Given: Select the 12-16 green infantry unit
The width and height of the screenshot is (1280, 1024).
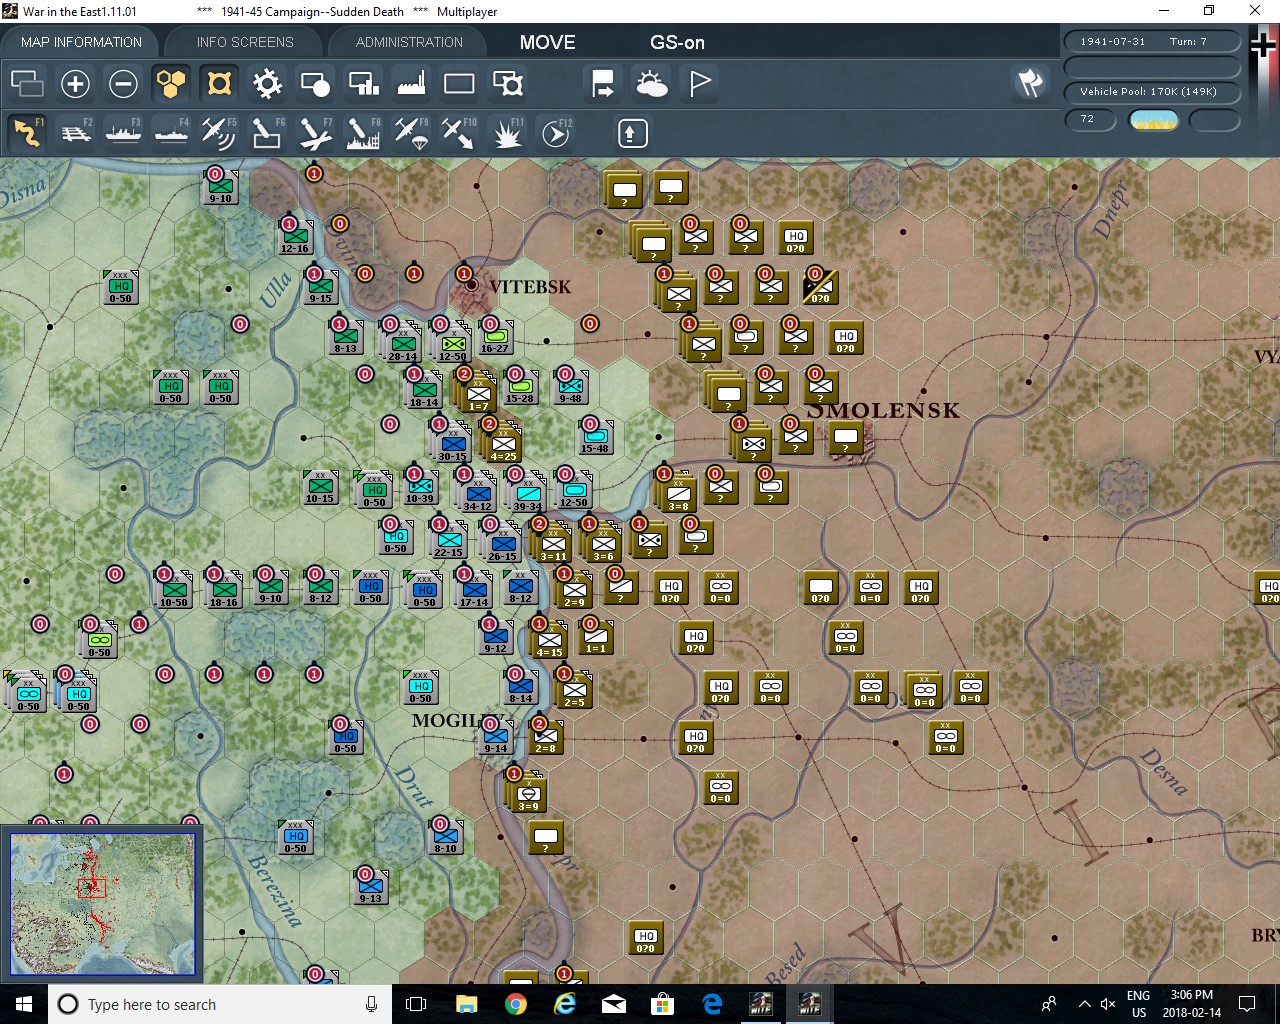Looking at the screenshot, I should pos(295,238).
